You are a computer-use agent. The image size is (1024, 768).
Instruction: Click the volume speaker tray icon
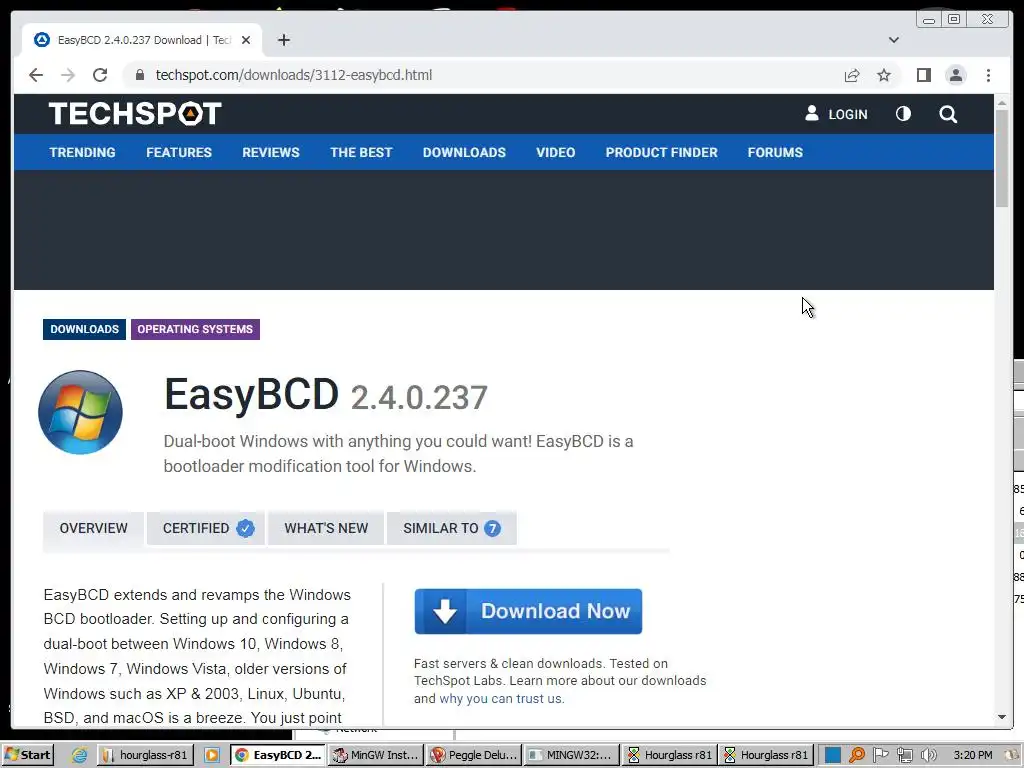tap(928, 755)
